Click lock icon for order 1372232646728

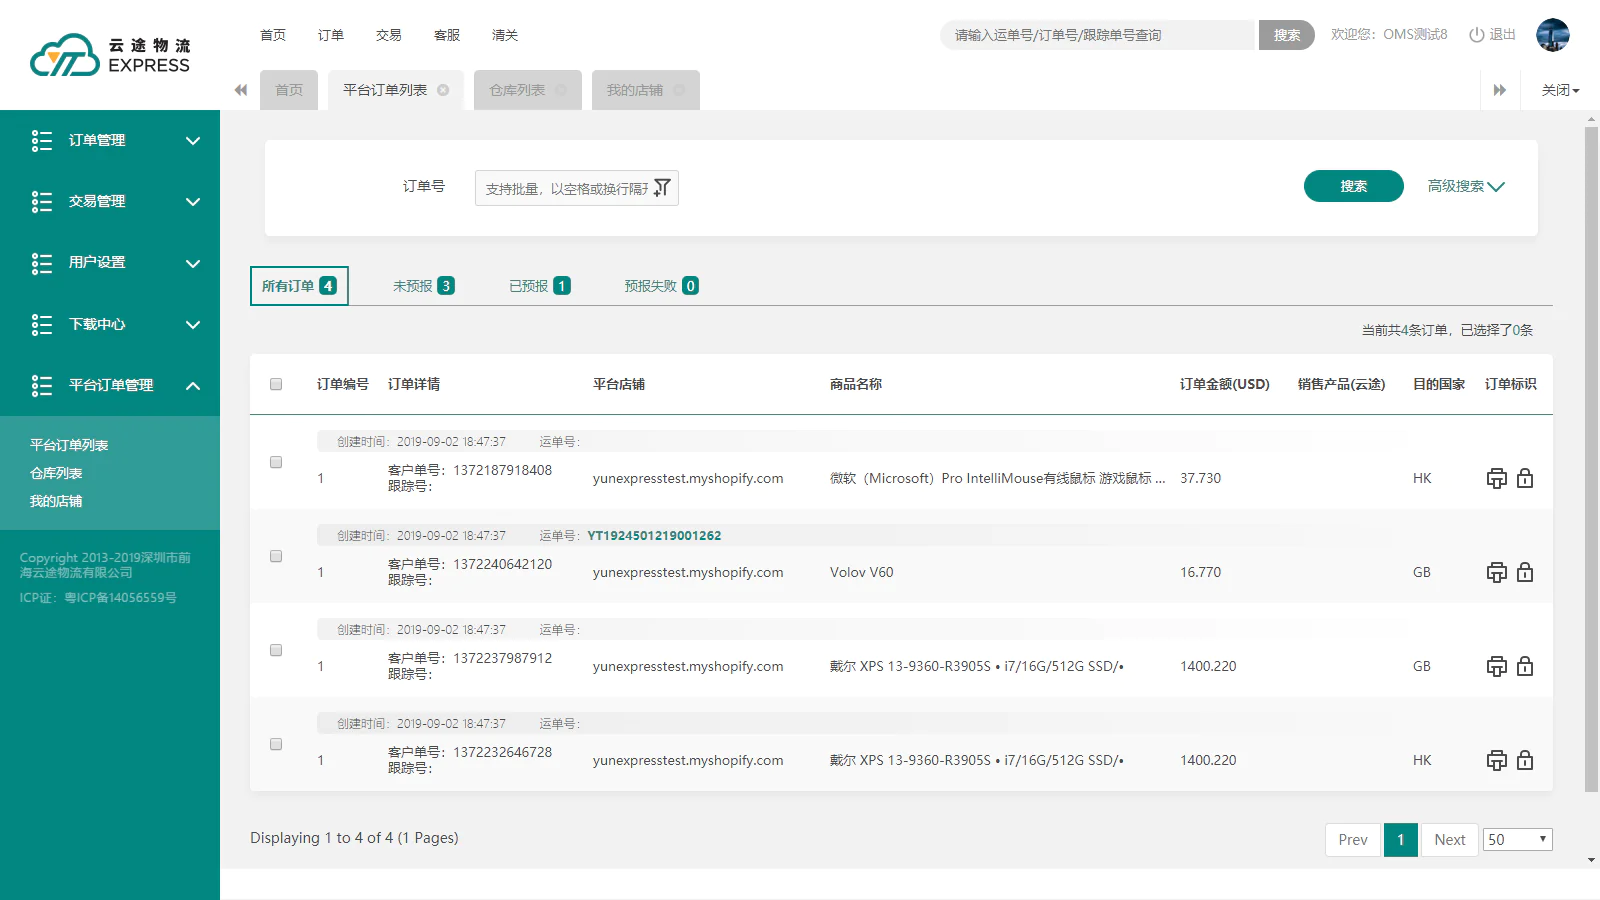pos(1525,760)
